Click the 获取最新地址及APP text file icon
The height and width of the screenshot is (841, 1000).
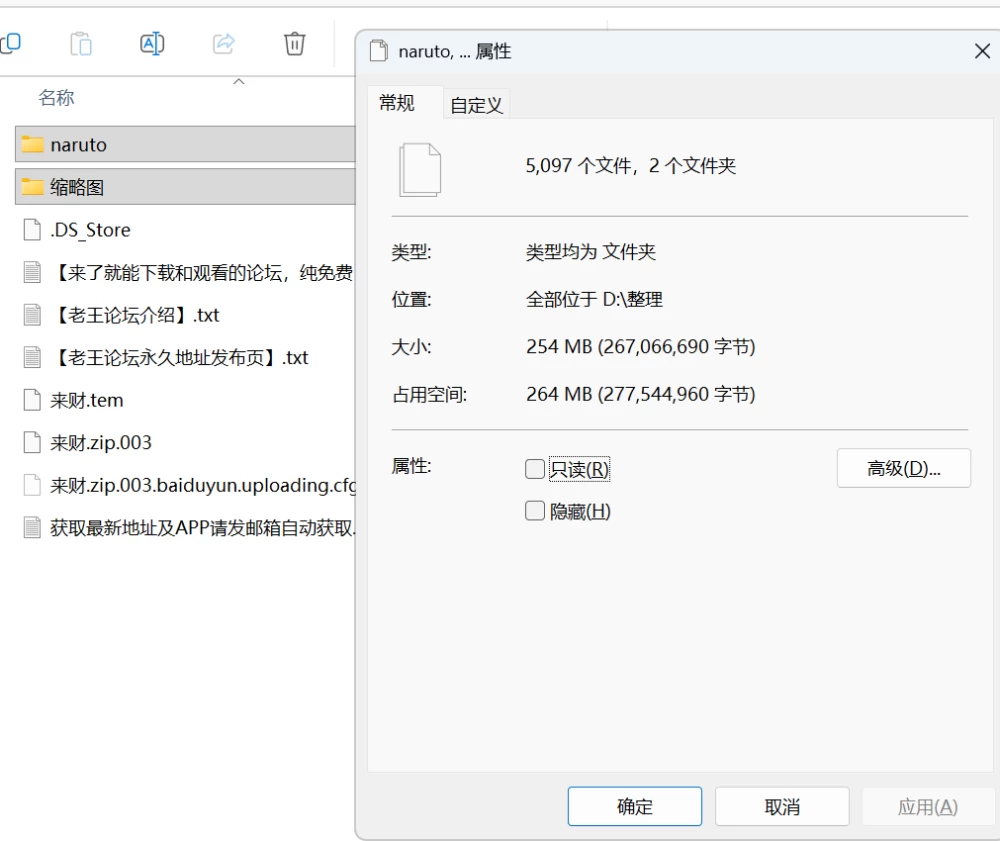32,527
